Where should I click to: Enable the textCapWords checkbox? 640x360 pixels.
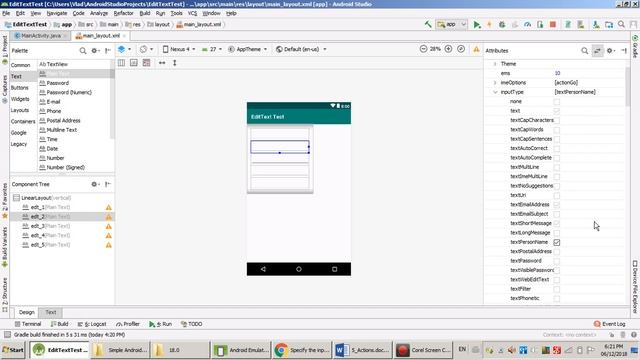(557, 130)
